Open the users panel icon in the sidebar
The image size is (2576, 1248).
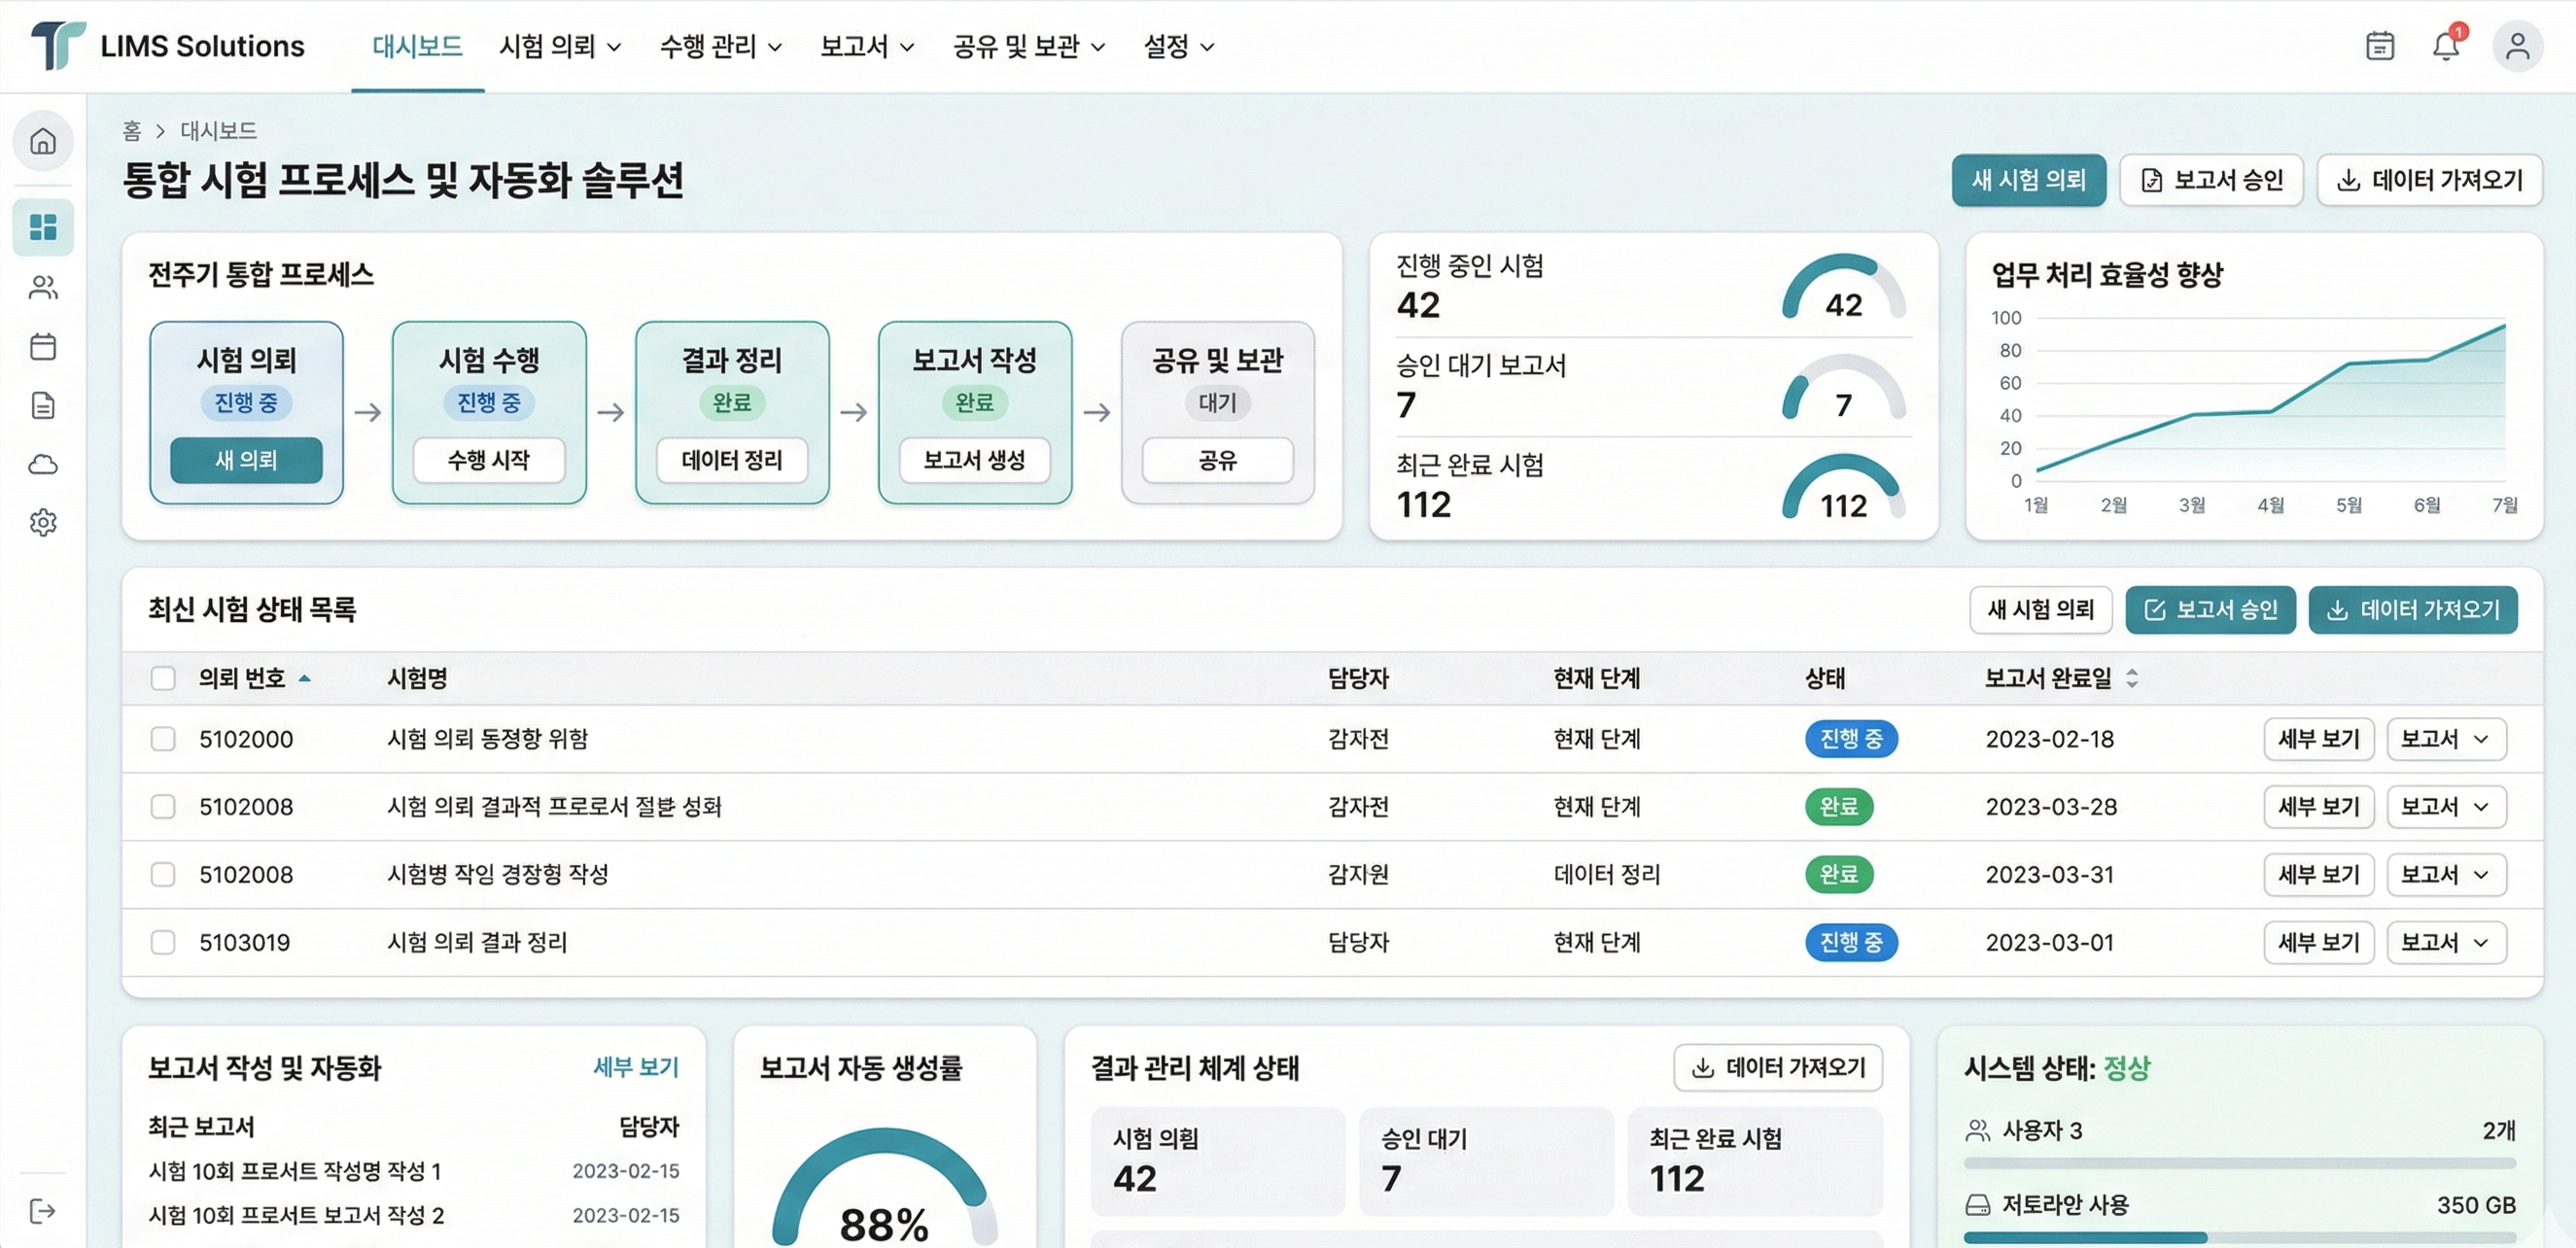pos(43,288)
